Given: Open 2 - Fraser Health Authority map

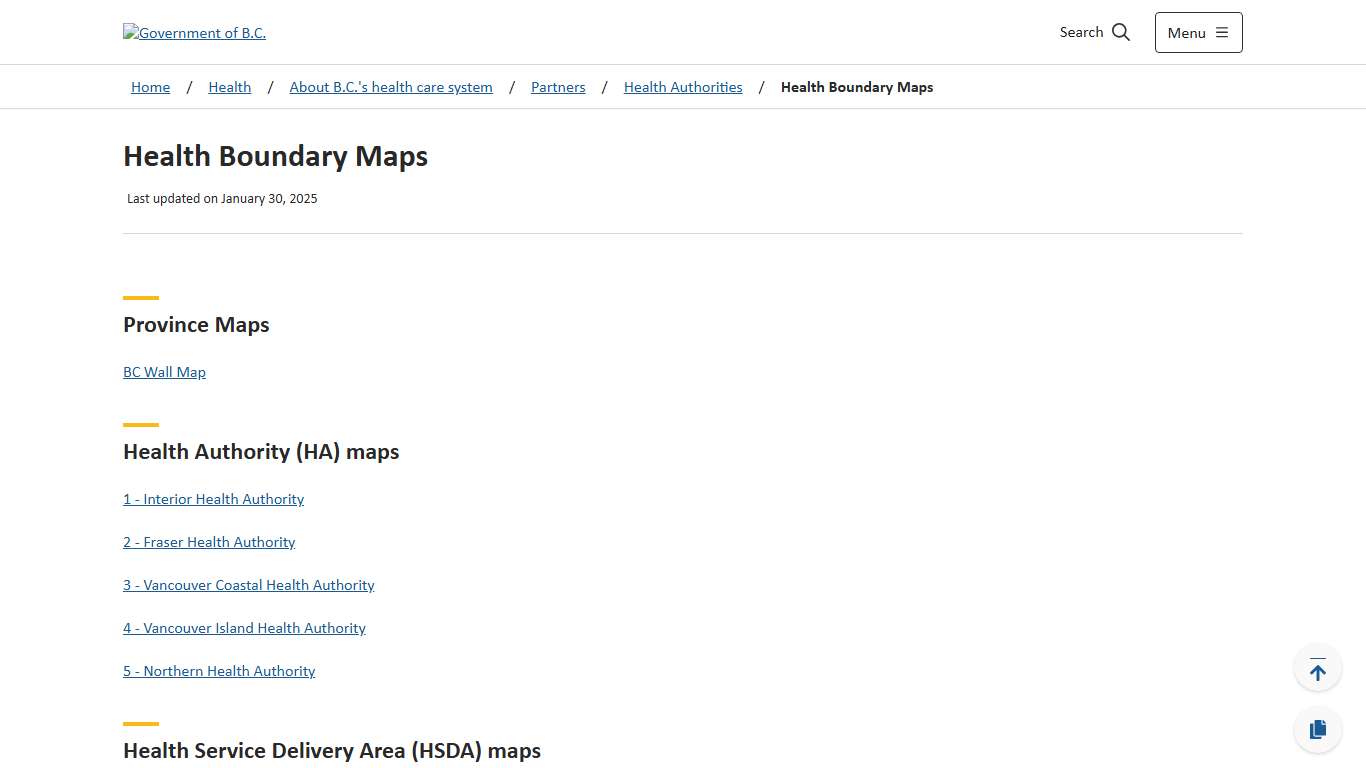Looking at the screenshot, I should [x=209, y=542].
